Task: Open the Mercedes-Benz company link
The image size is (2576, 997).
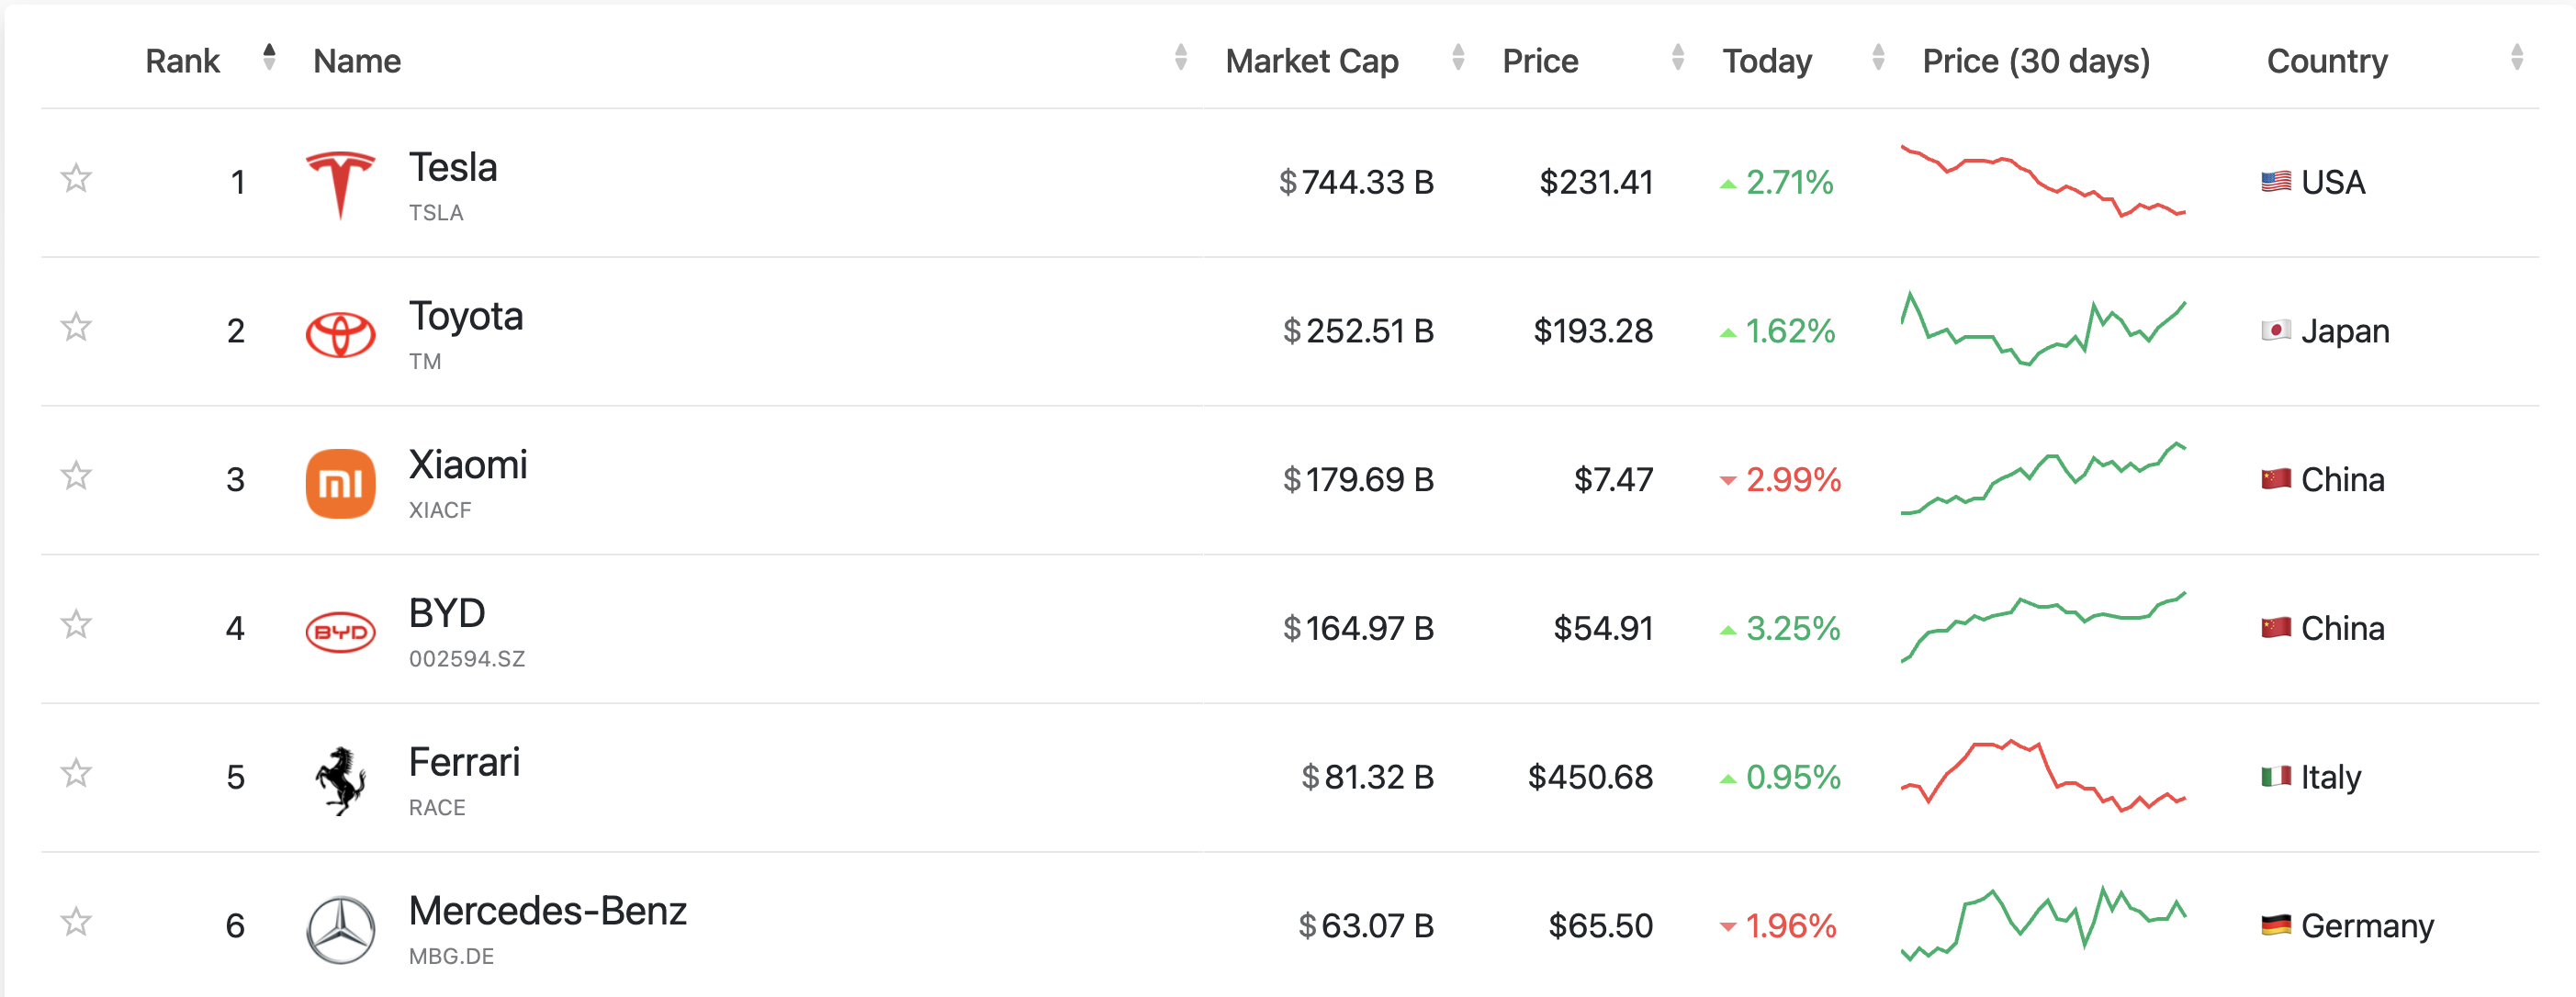Action: coord(547,911)
